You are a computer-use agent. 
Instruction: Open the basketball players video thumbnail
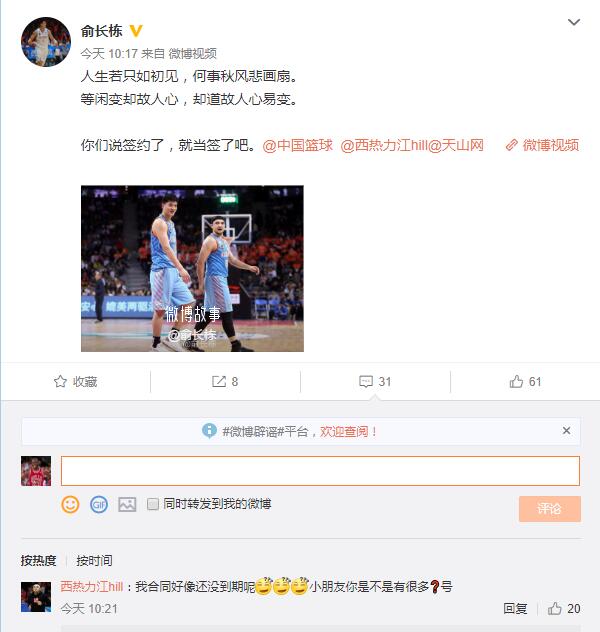pyautogui.click(x=192, y=268)
